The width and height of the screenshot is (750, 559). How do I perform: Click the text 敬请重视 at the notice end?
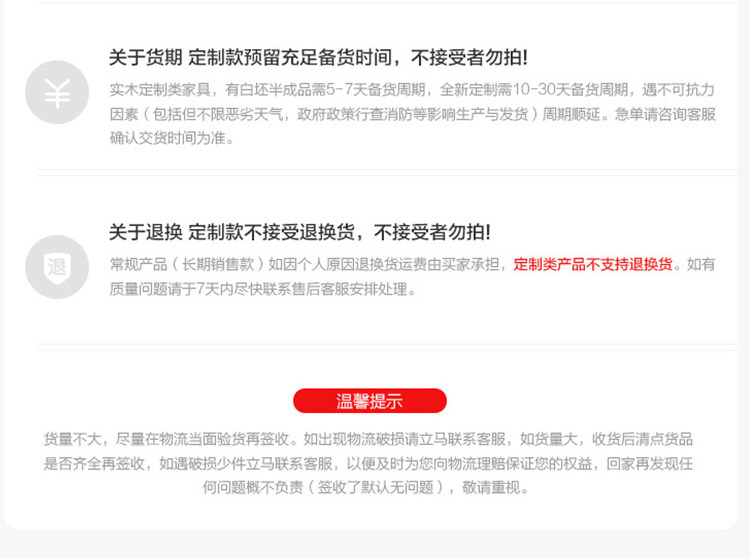pyautogui.click(x=495, y=488)
